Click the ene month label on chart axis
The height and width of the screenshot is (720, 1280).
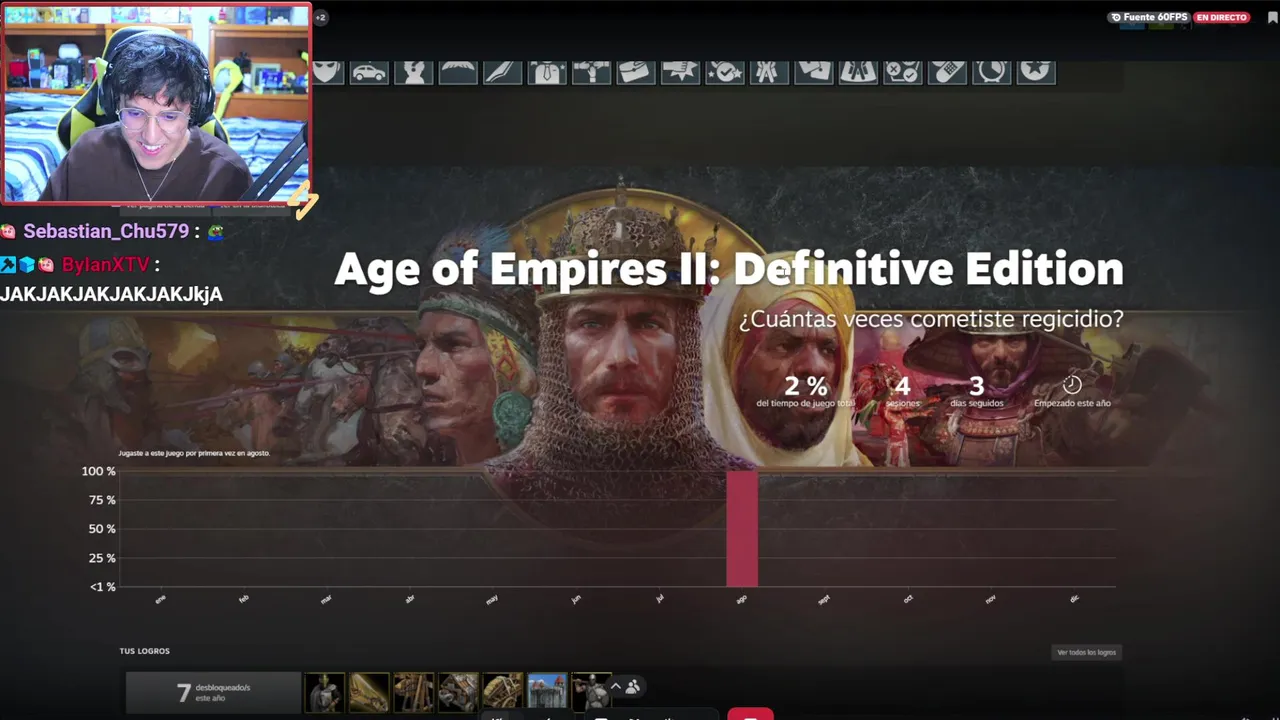[160, 598]
